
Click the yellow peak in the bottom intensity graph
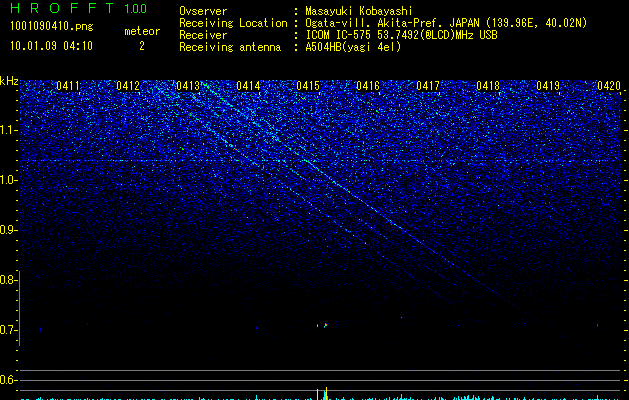(x=326, y=393)
